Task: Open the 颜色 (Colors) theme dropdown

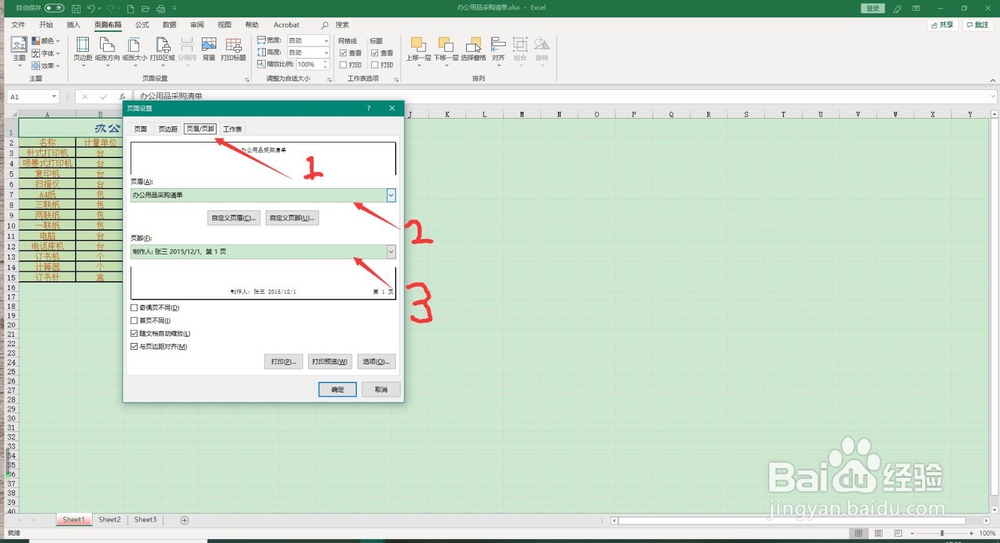Action: (x=46, y=41)
